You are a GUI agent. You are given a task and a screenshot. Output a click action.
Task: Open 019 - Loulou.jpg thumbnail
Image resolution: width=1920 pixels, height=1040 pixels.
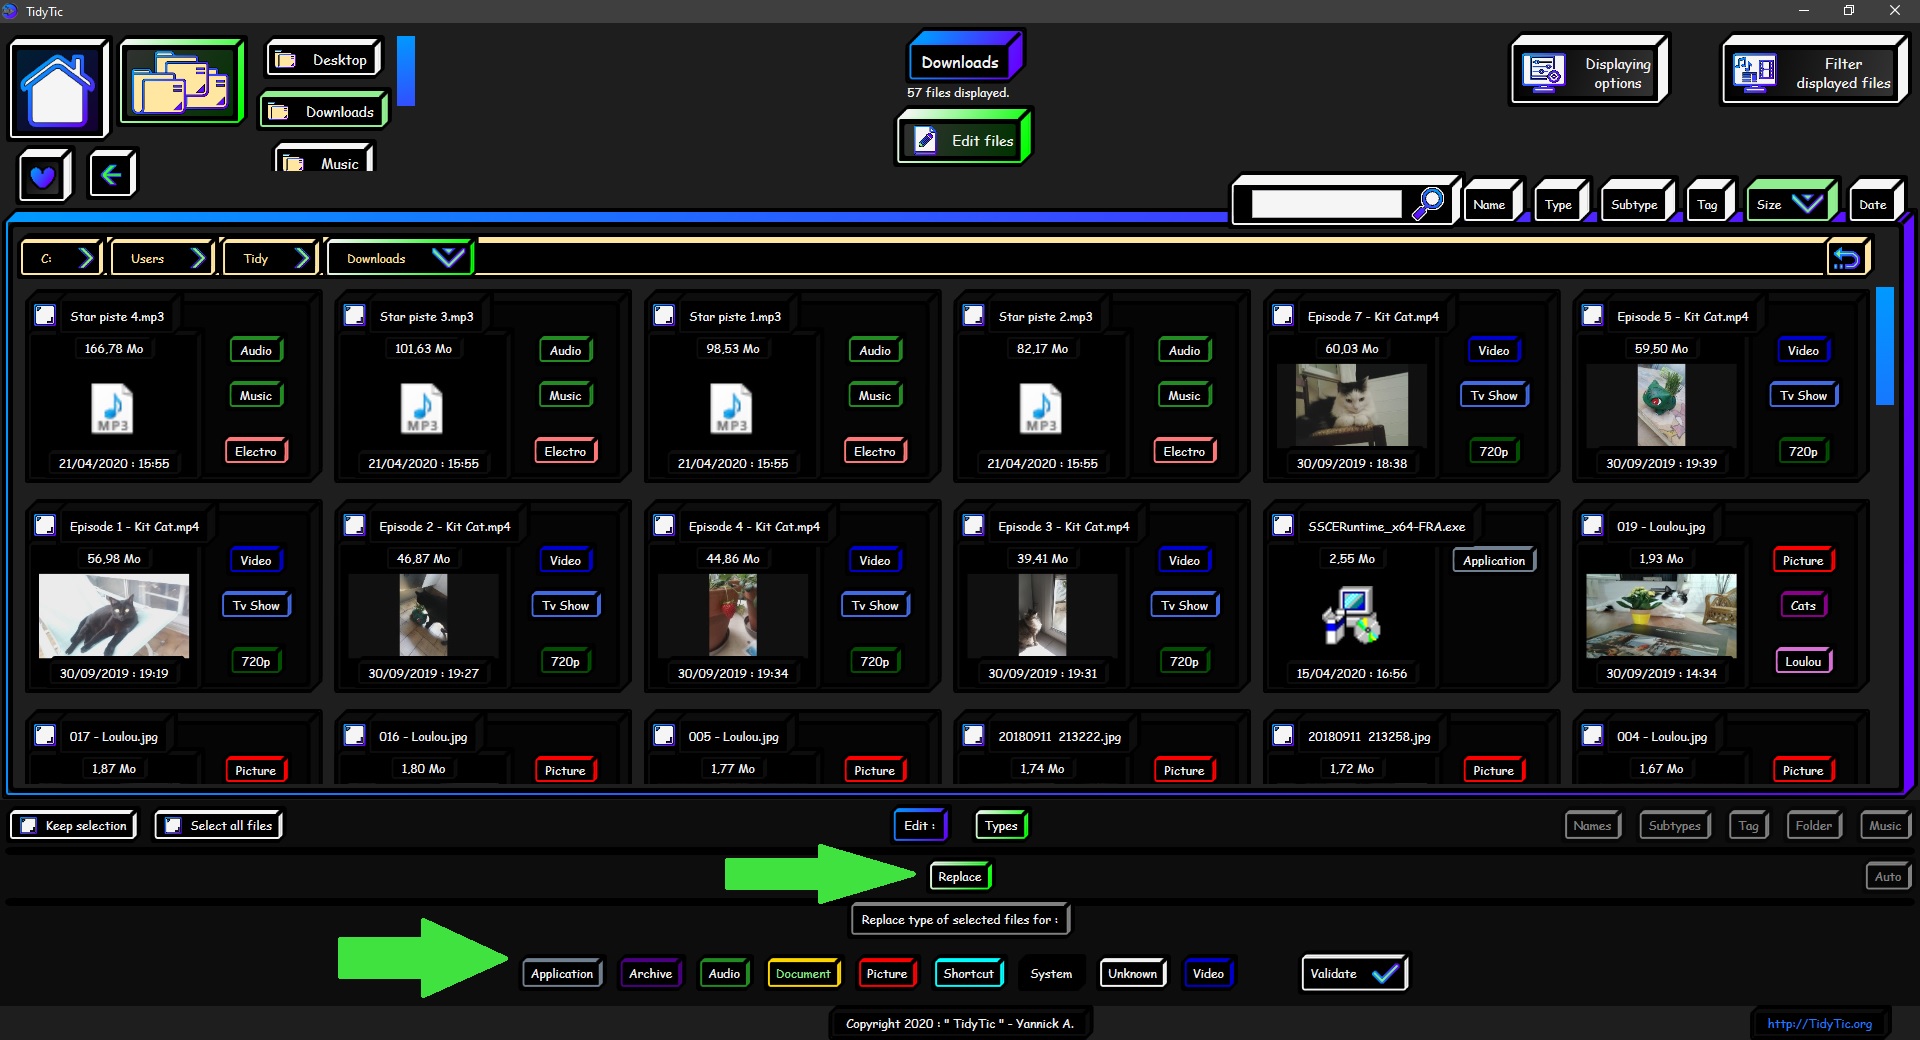coord(1661,615)
